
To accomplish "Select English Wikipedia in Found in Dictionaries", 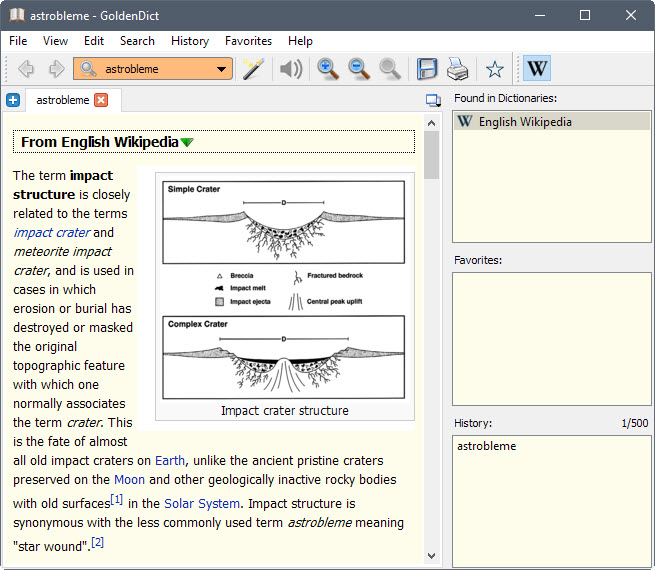I will coord(551,122).
